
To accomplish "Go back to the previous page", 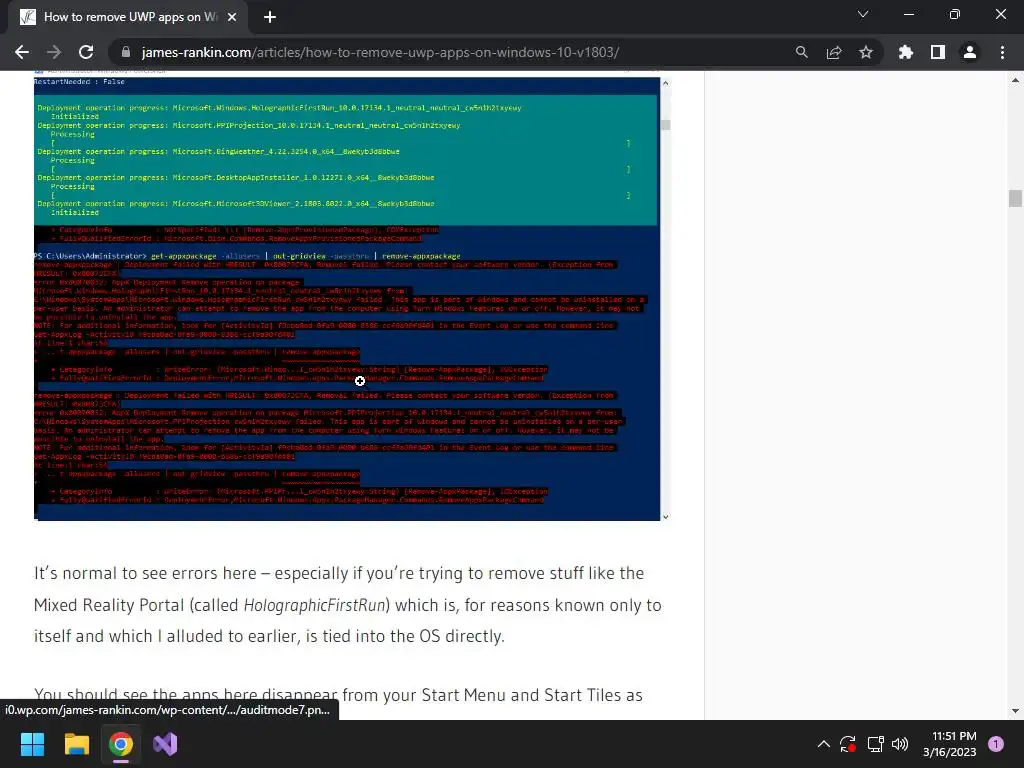I will [x=22, y=52].
